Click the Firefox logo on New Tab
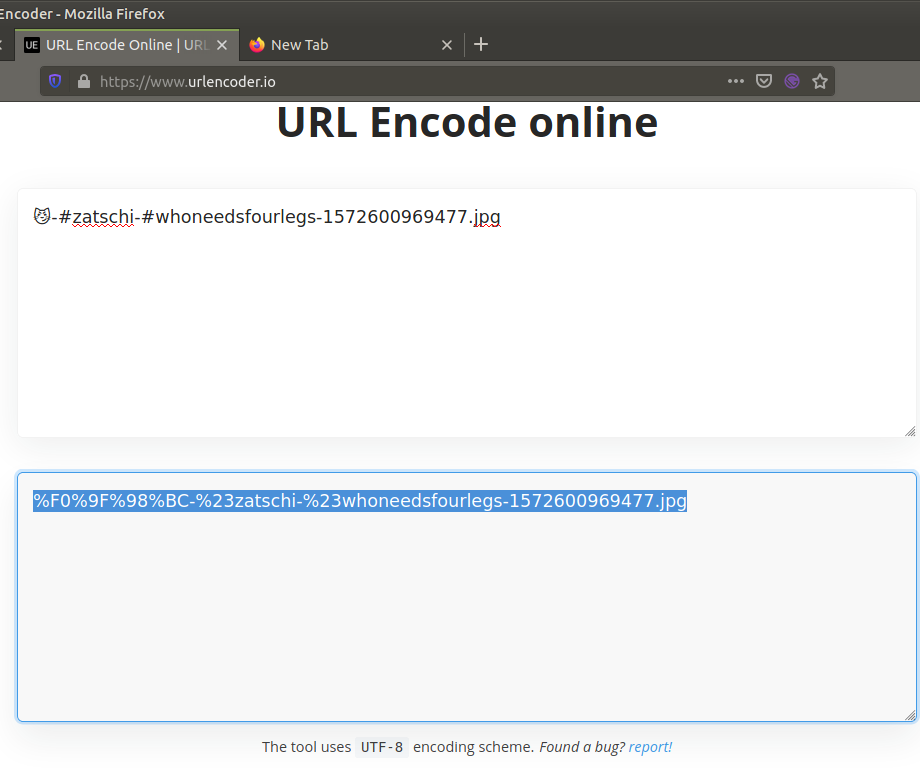 (257, 45)
